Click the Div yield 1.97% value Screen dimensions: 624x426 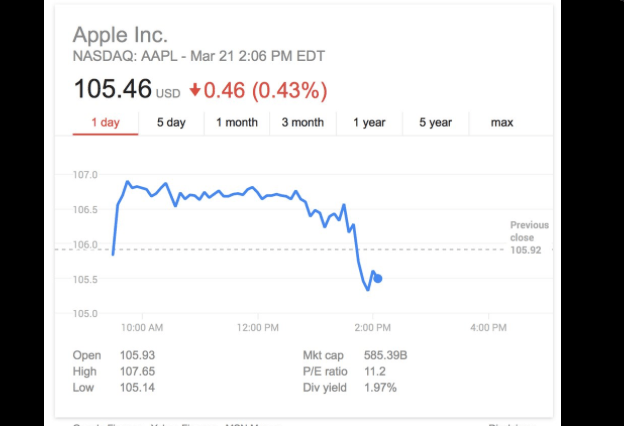click(x=380, y=387)
